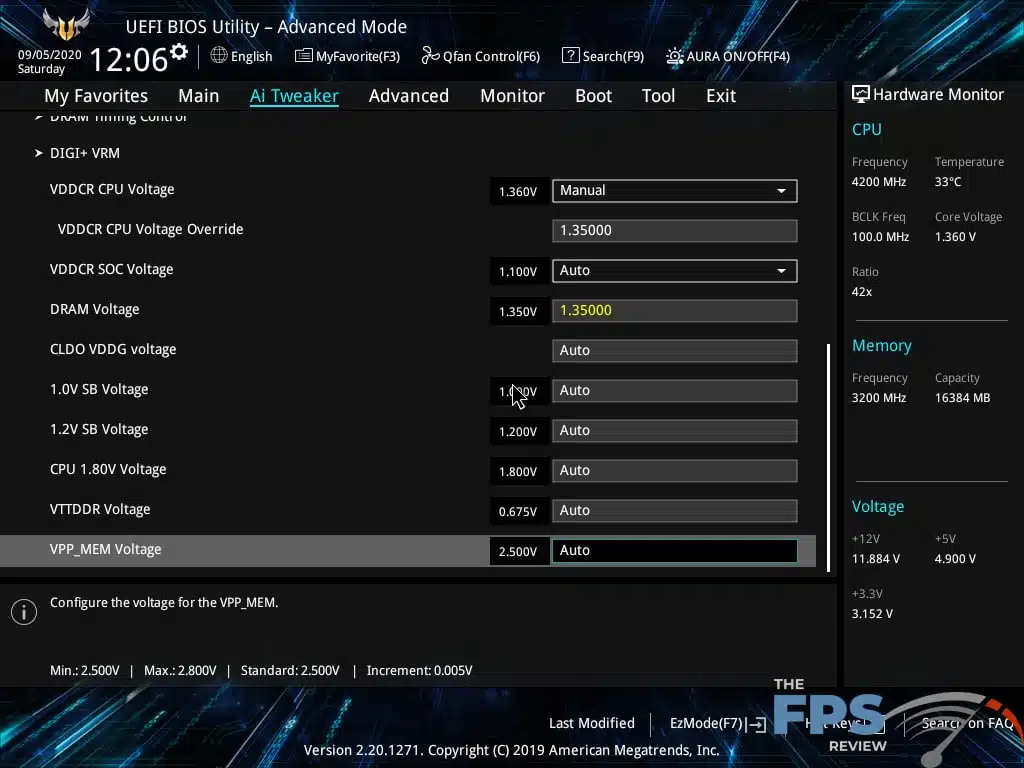This screenshot has height=768, width=1024.
Task: Expand the DRAM Timing Control item
Action: click(111, 117)
